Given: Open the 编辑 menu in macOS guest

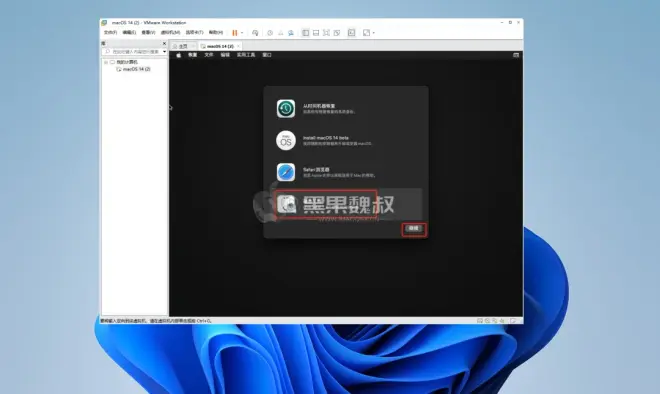Looking at the screenshot, I should click(225, 55).
